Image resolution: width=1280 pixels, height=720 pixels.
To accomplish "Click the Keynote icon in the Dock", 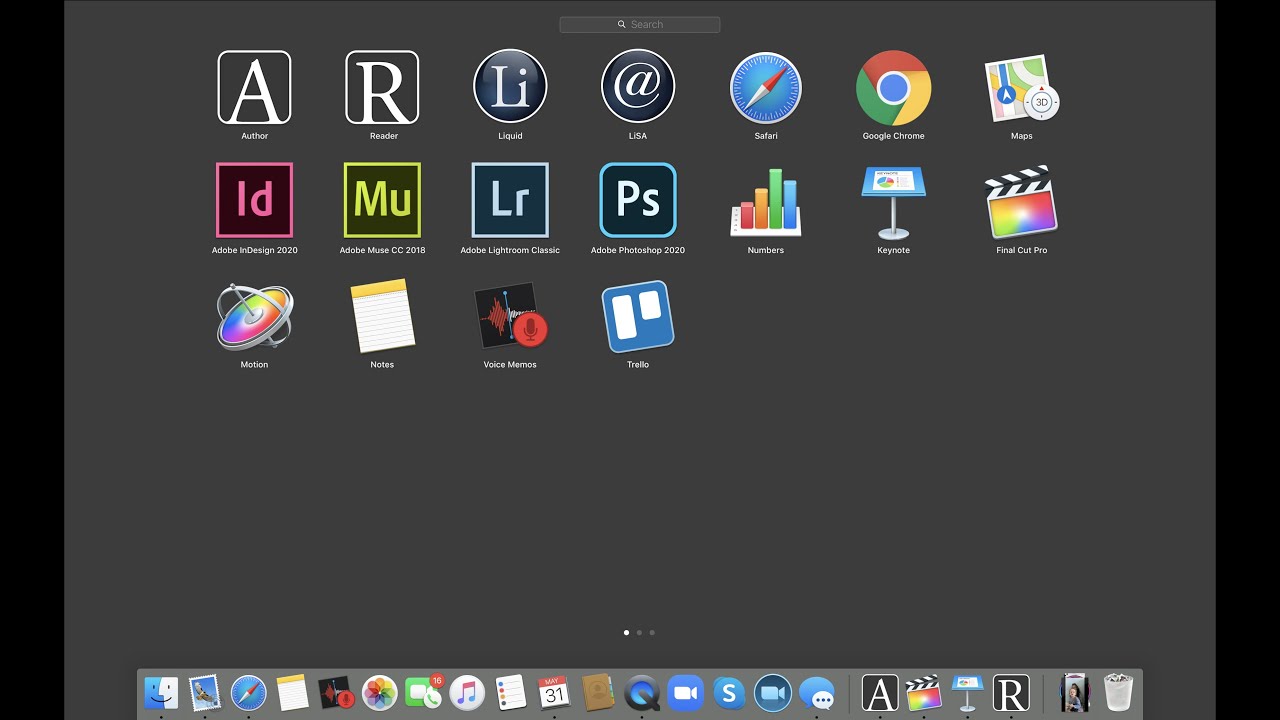I will pyautogui.click(x=967, y=692).
